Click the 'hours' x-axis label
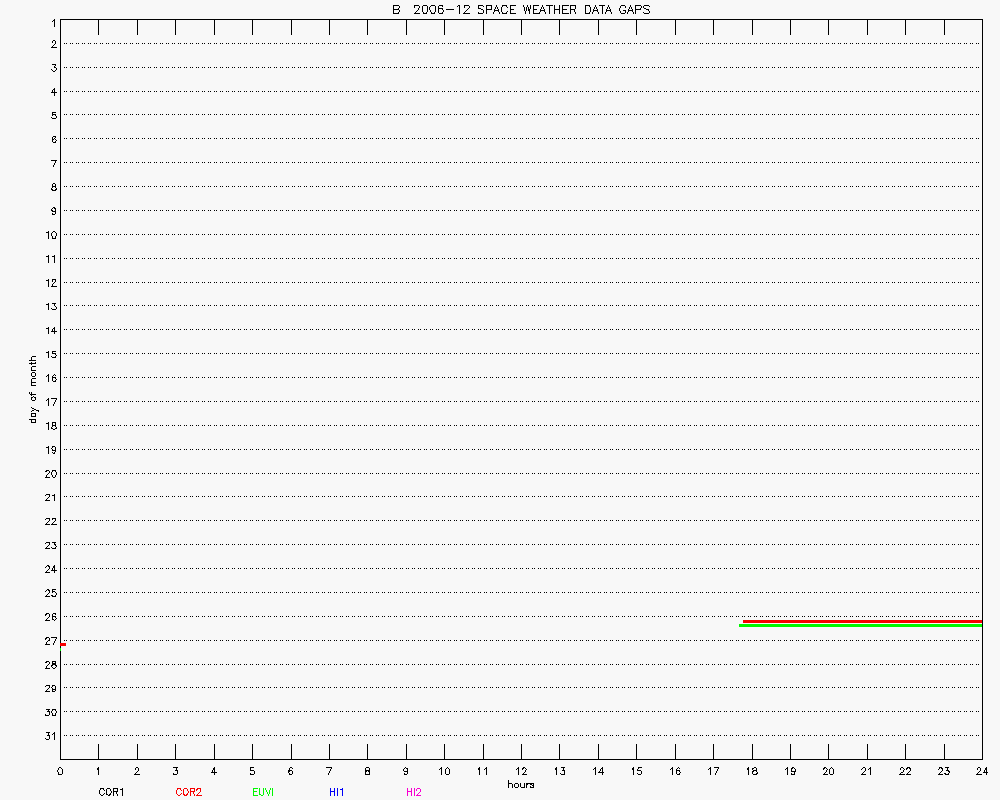Image resolution: width=1000 pixels, height=800 pixels. [x=521, y=785]
